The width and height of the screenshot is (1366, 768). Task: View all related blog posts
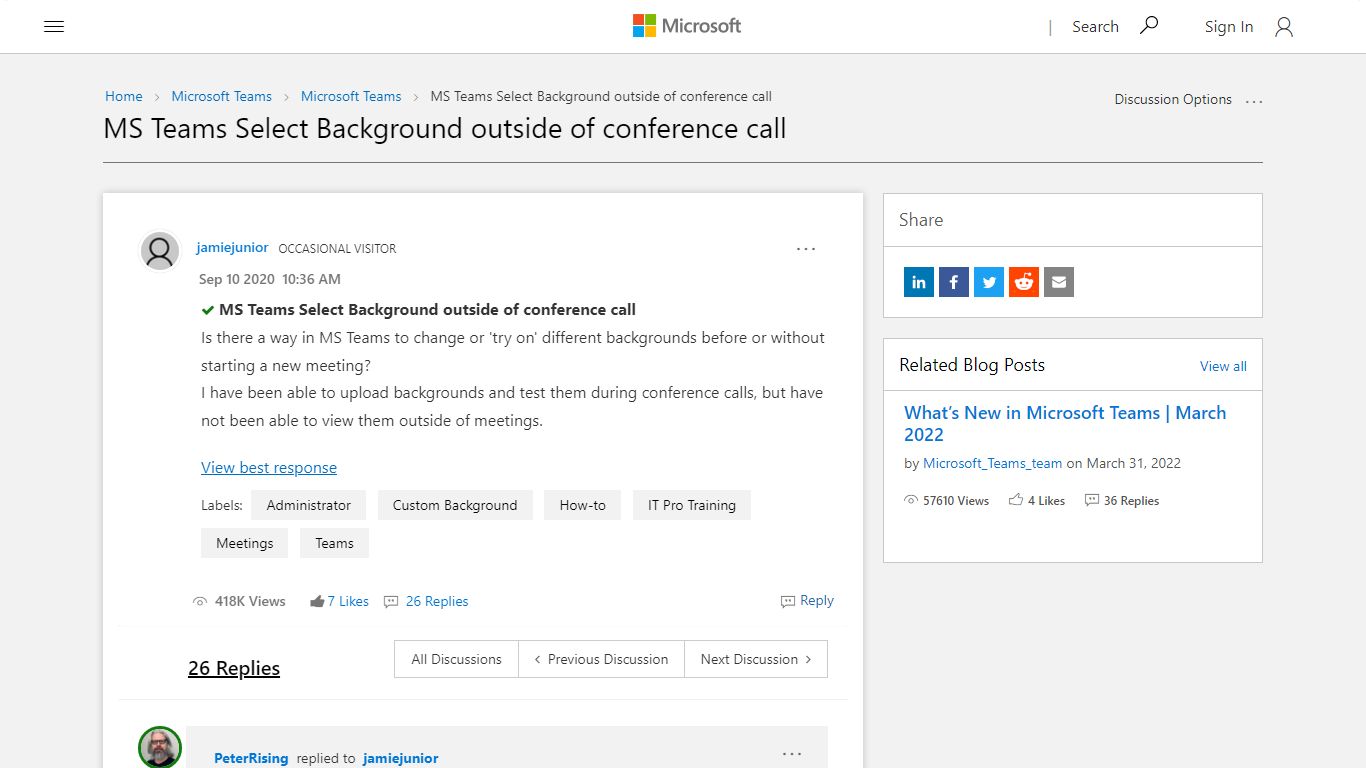(x=1223, y=366)
